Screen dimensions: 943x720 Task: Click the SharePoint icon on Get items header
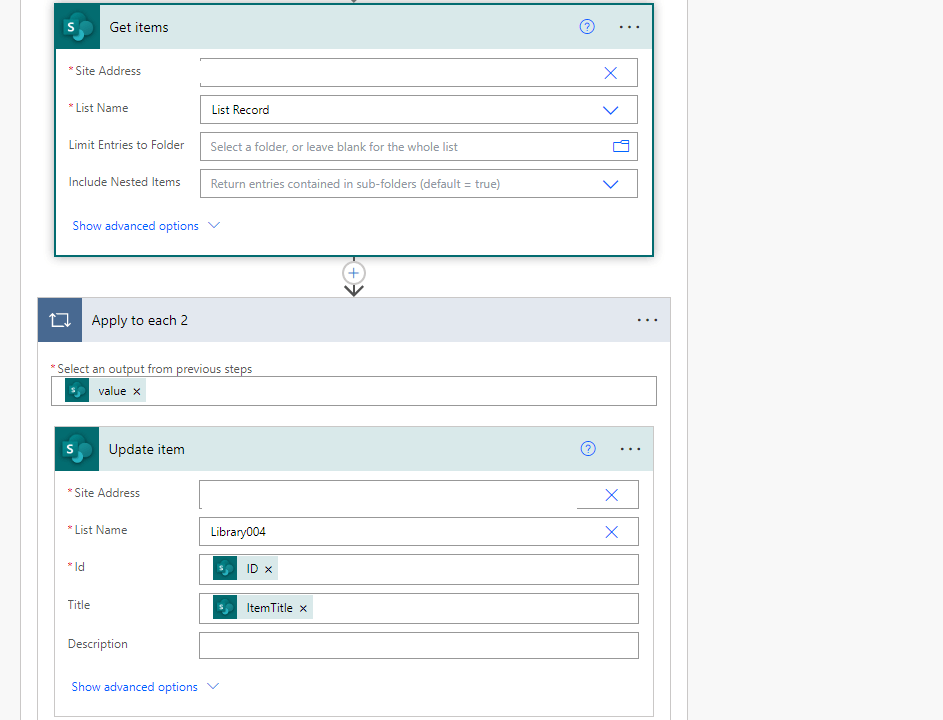pyautogui.click(x=78, y=27)
